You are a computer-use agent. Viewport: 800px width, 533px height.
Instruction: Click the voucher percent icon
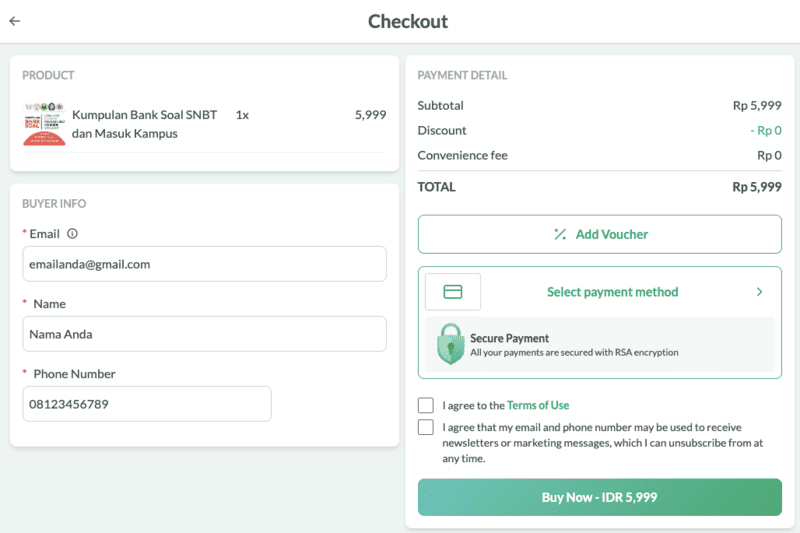[x=560, y=234]
